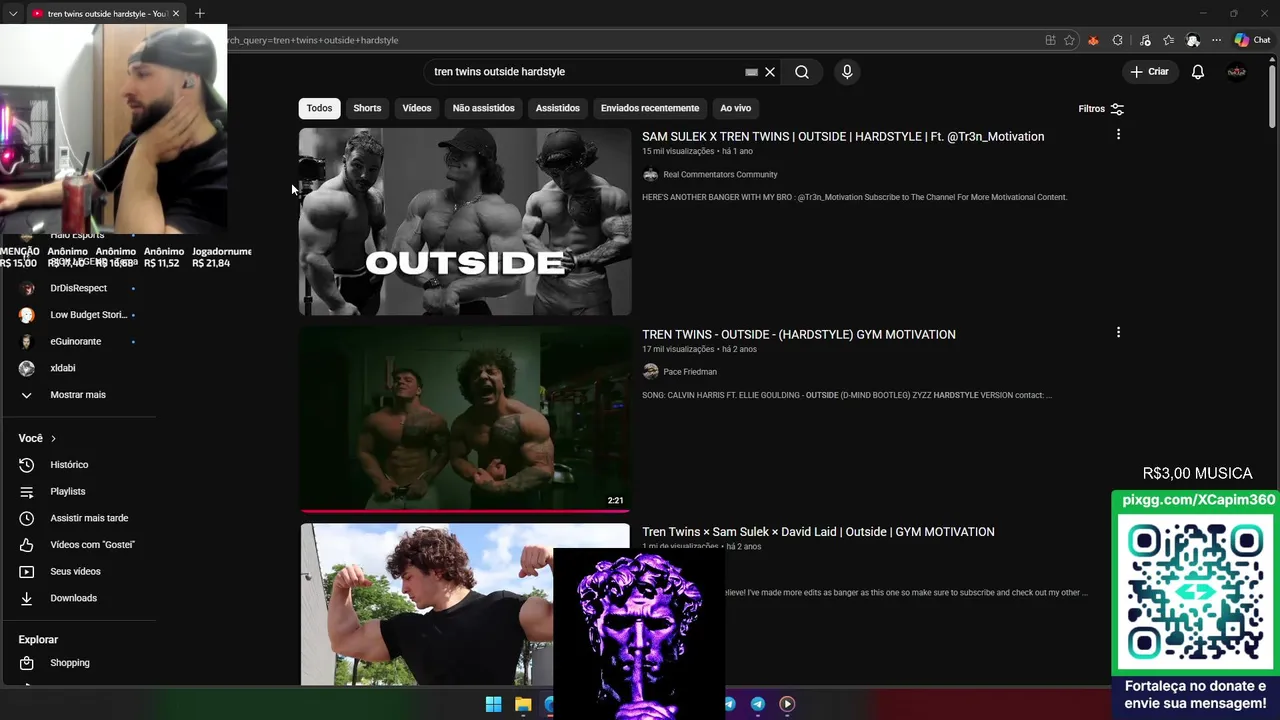Open the biceps flex video thumbnail
Viewport: 1280px width, 720px height.
(x=425, y=604)
